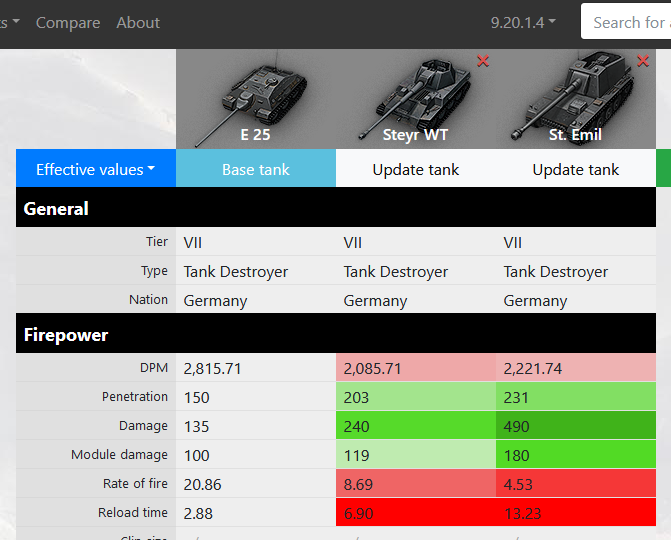Screen dimensions: 671x540
Task: Click the Steyr WT tank thumbnail
Action: coord(416,99)
